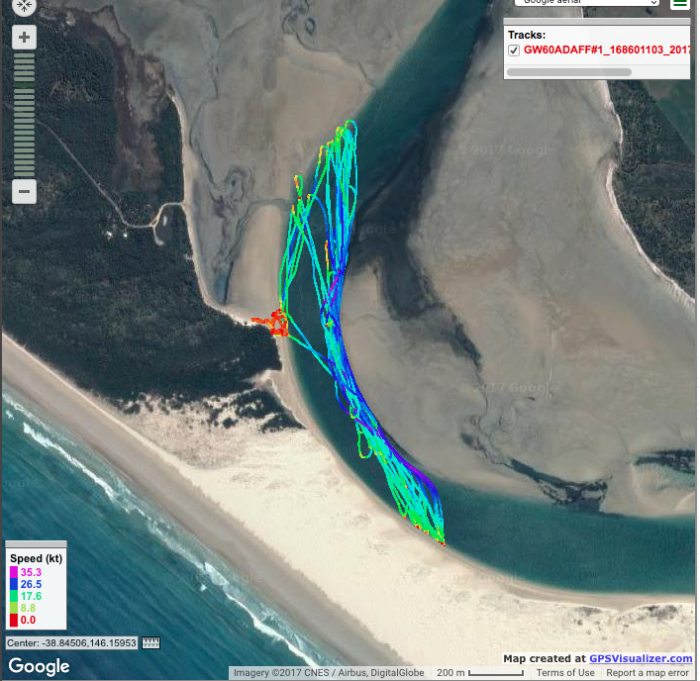Viewport: 700px width, 681px height.
Task: Click the red stationary track cluster
Action: 273,323
